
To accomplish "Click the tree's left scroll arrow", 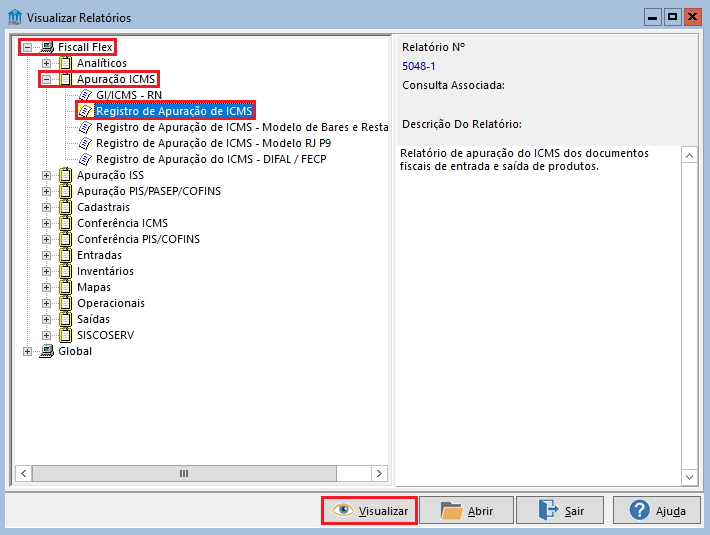I will point(24,473).
